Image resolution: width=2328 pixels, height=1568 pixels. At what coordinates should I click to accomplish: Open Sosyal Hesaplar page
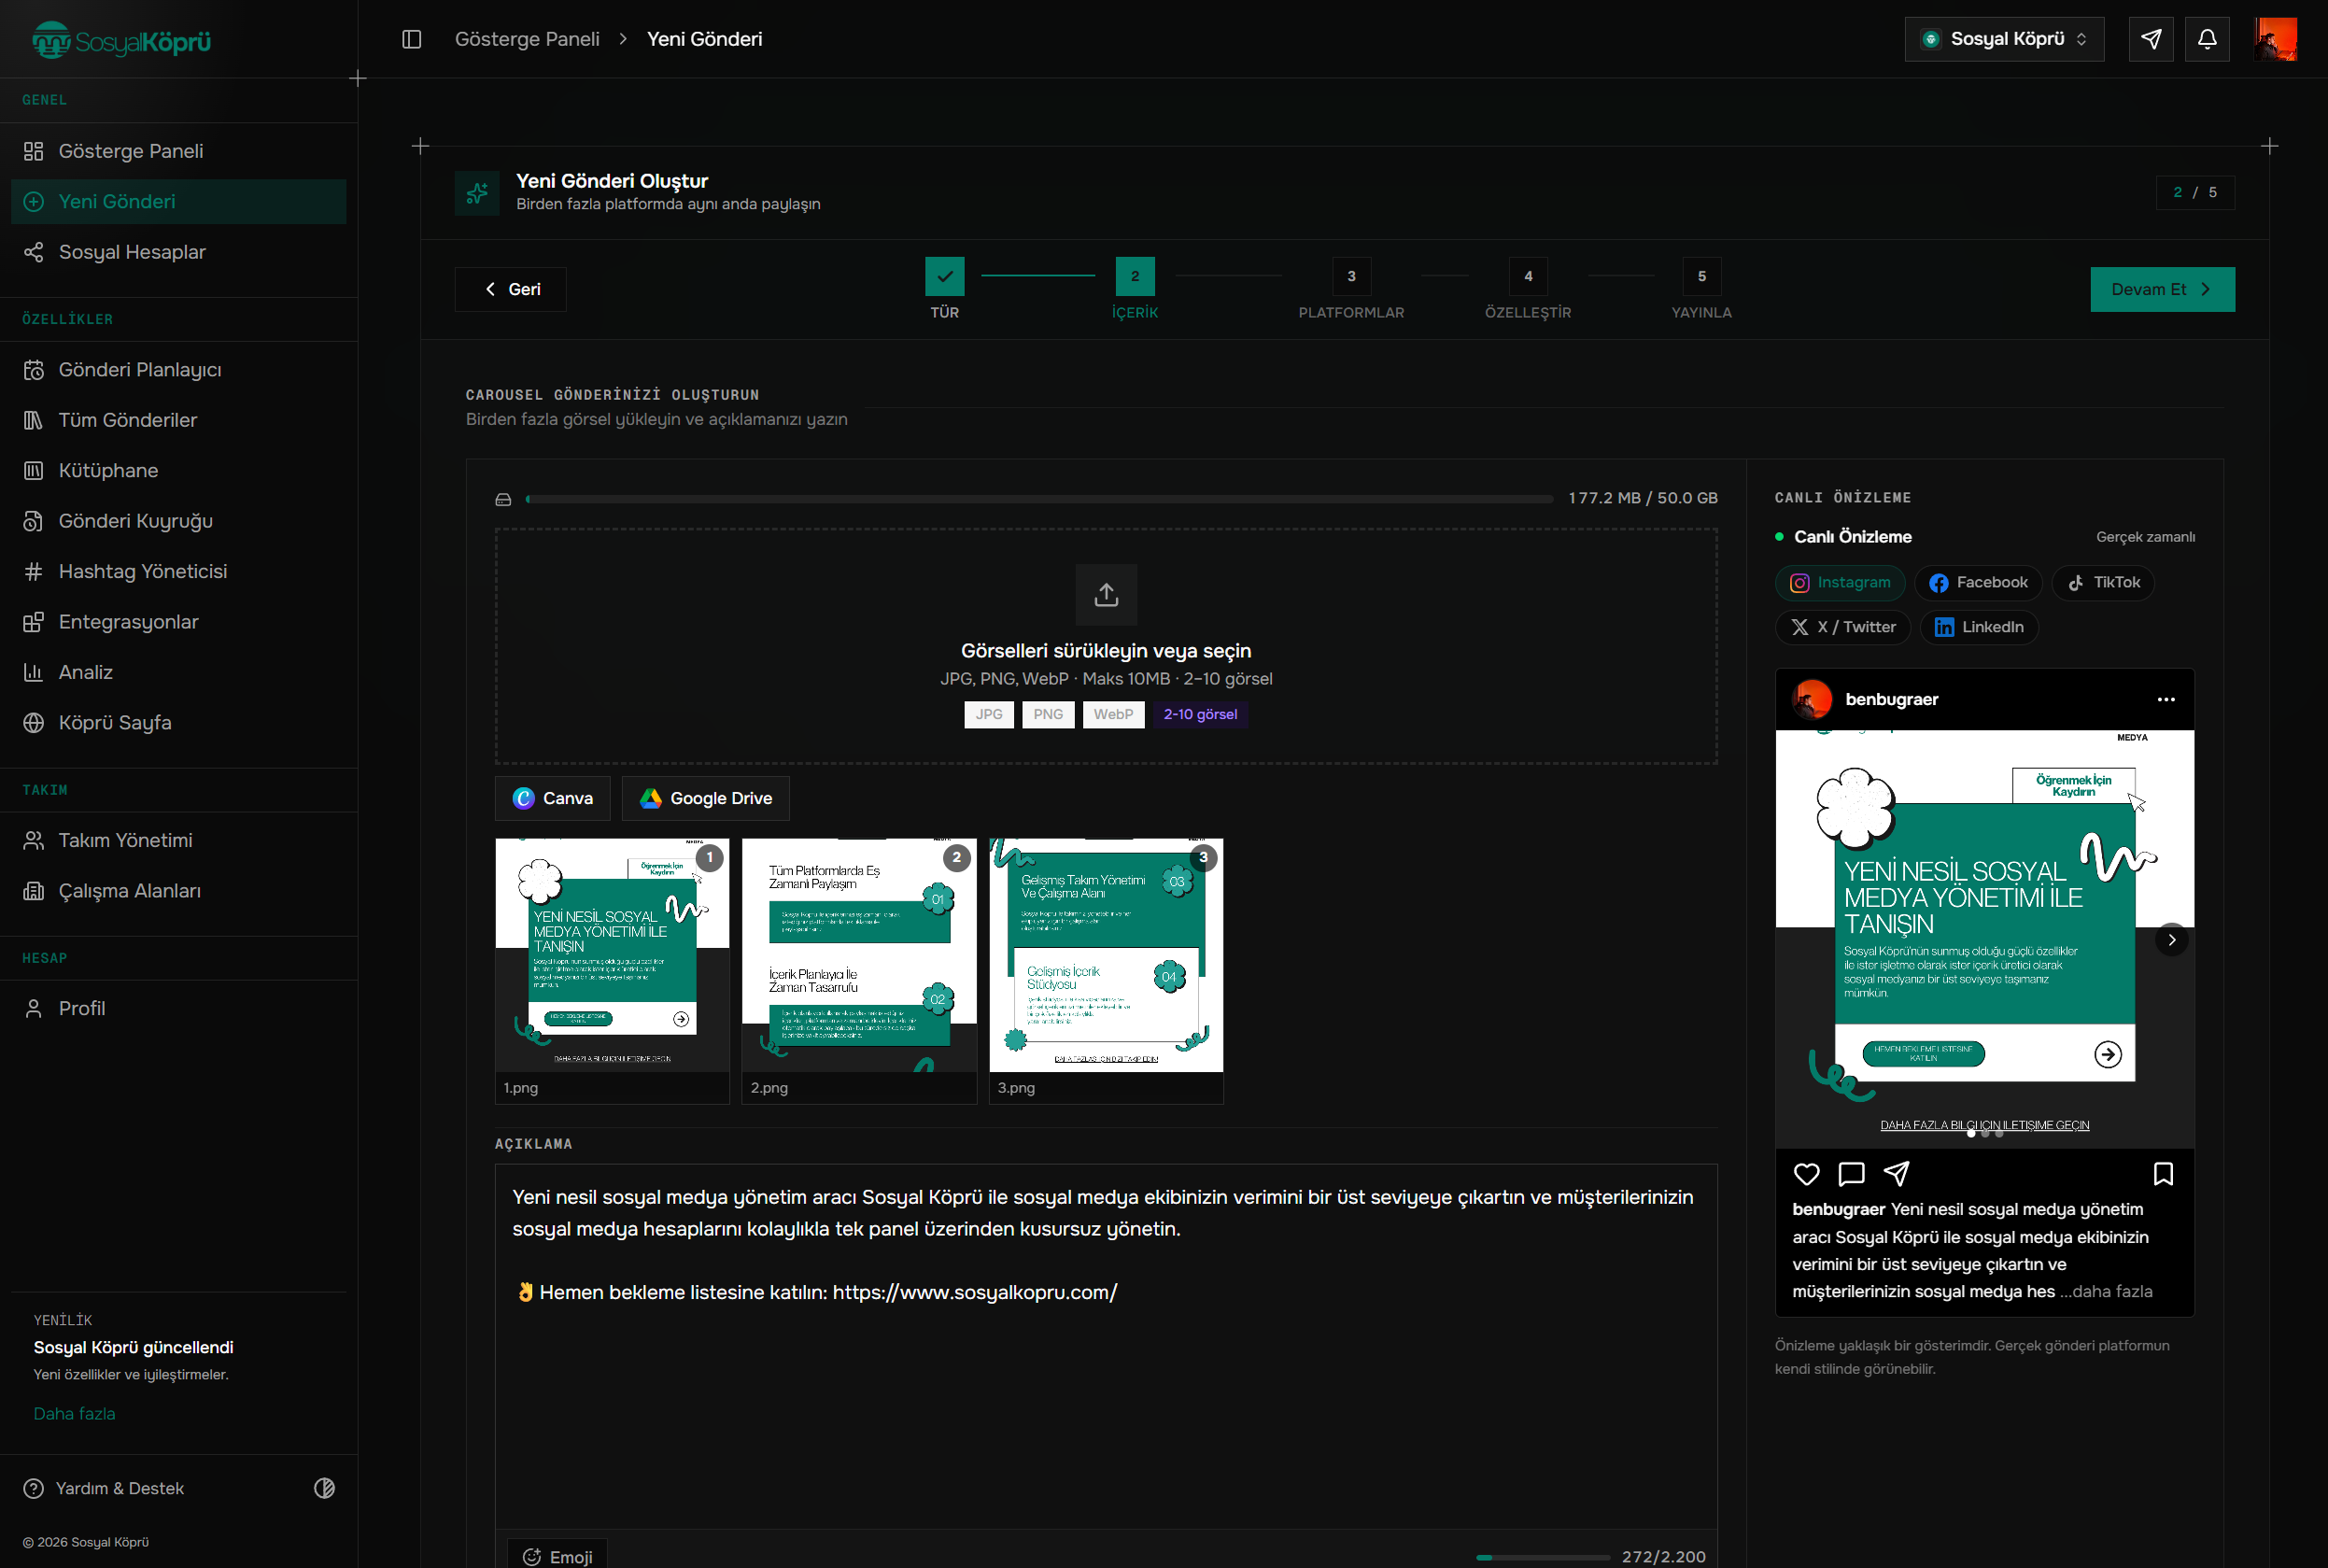[179, 252]
